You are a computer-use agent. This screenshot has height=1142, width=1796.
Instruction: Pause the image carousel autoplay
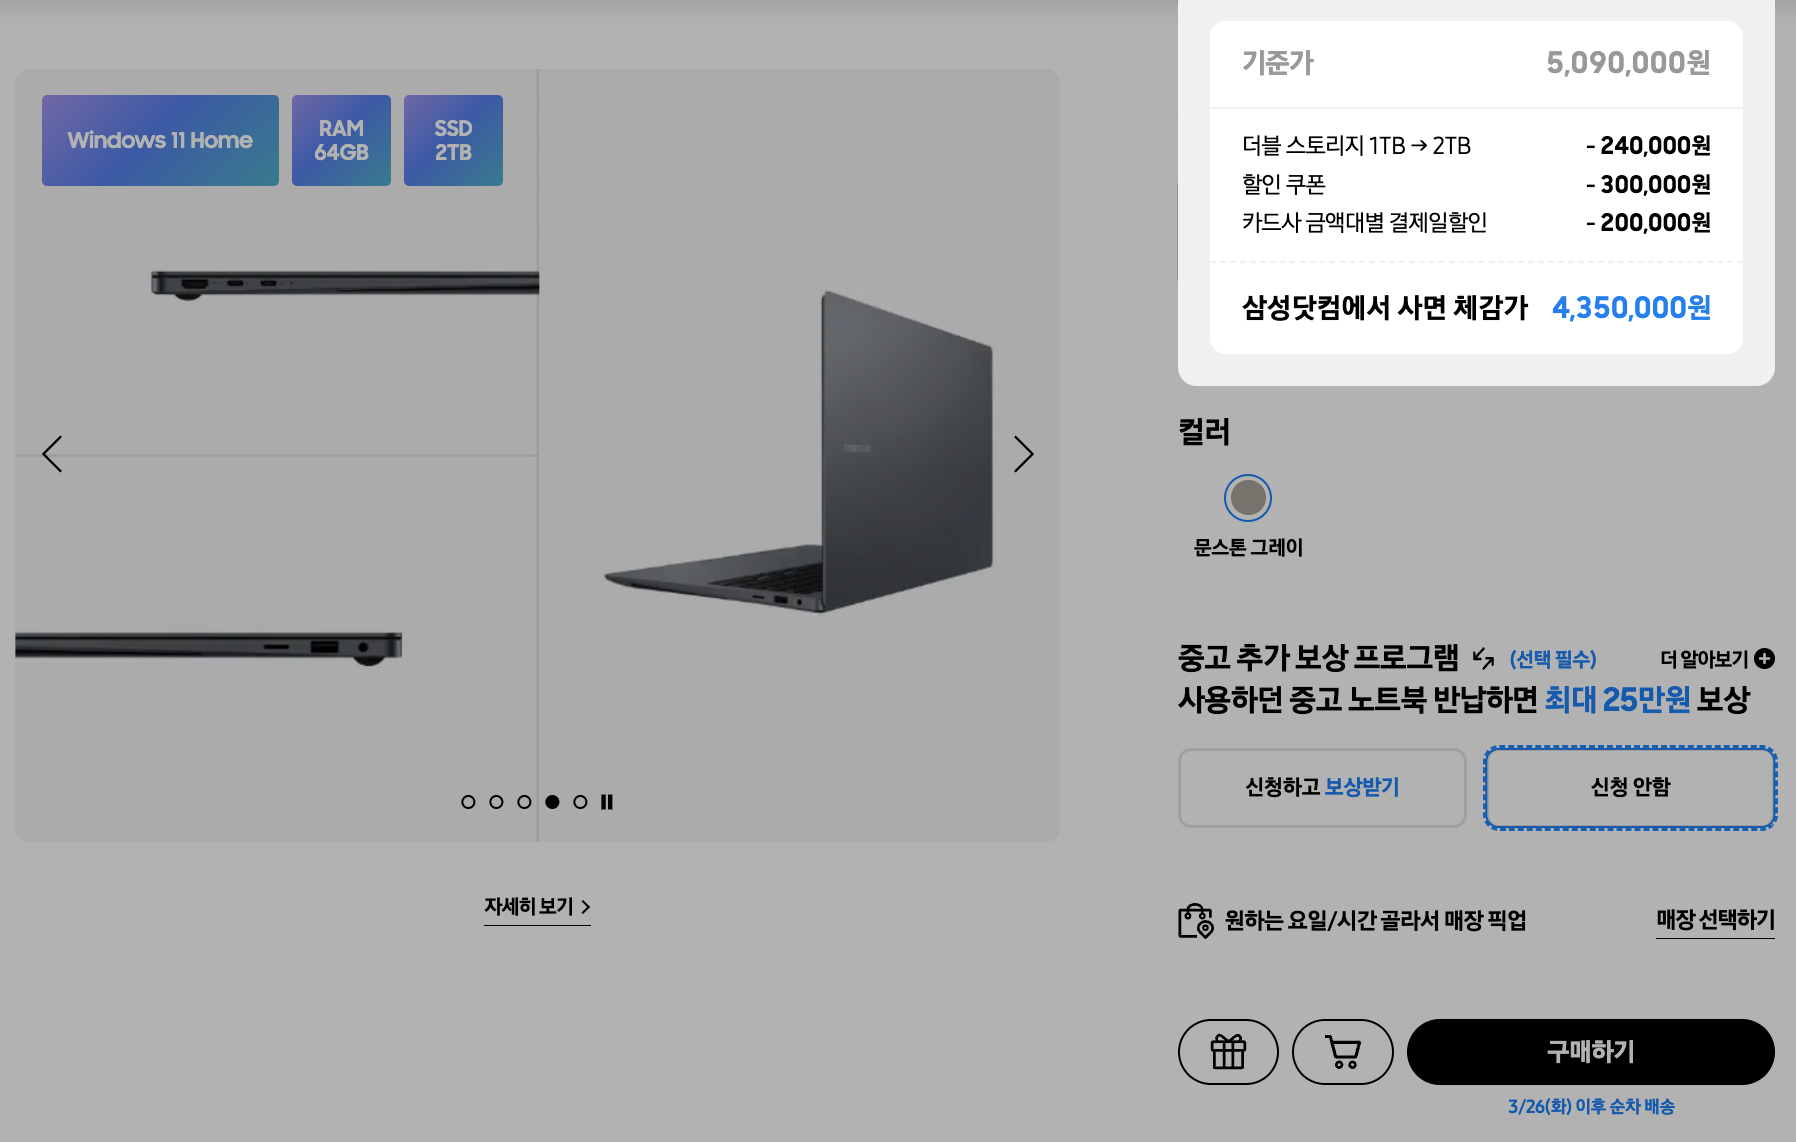[x=606, y=802]
